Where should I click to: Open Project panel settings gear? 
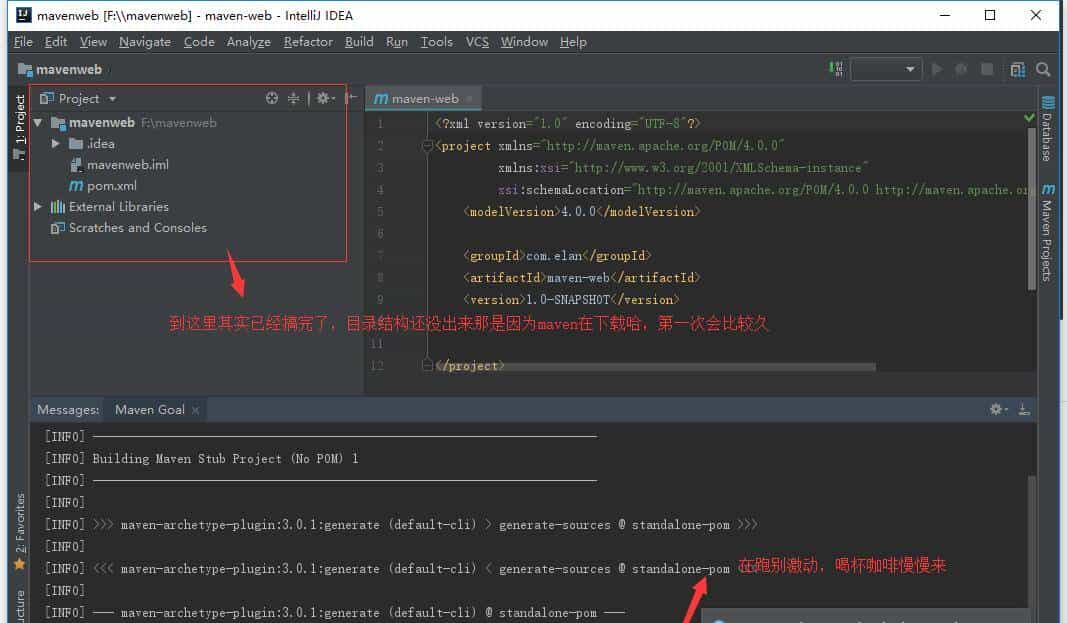pyautogui.click(x=322, y=98)
